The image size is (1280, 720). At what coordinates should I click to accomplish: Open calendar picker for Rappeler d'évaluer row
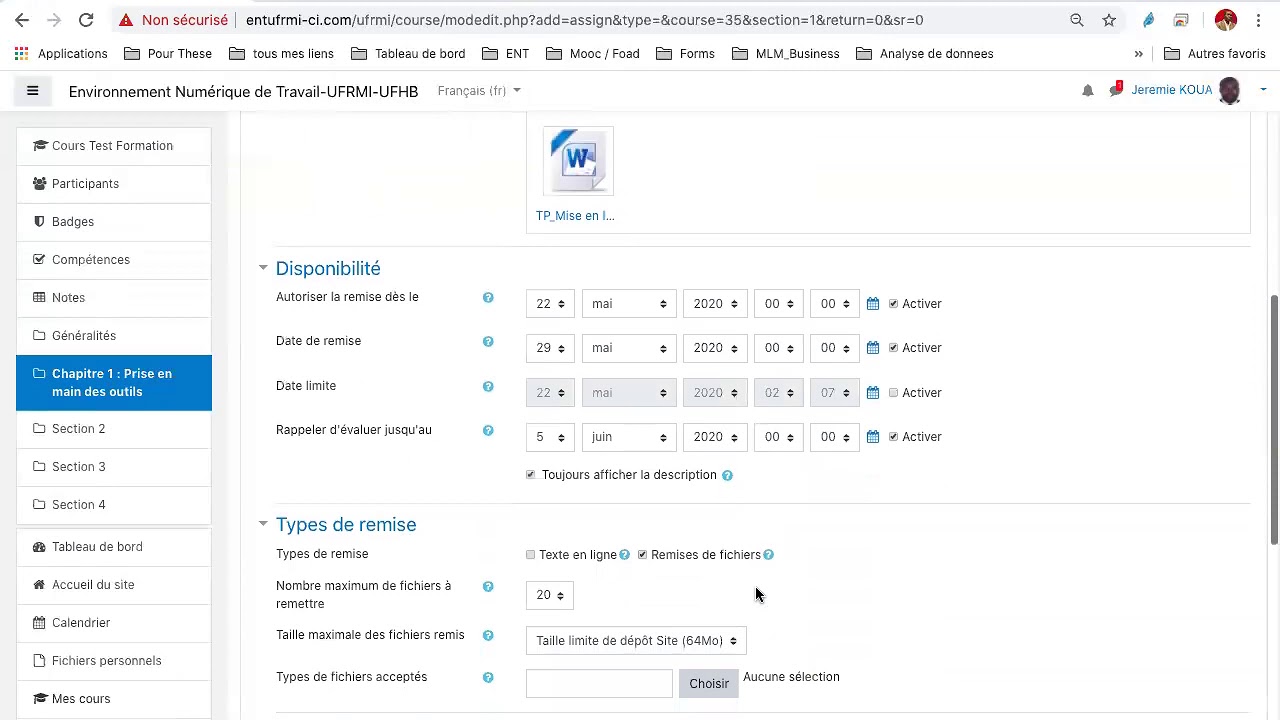click(x=873, y=437)
